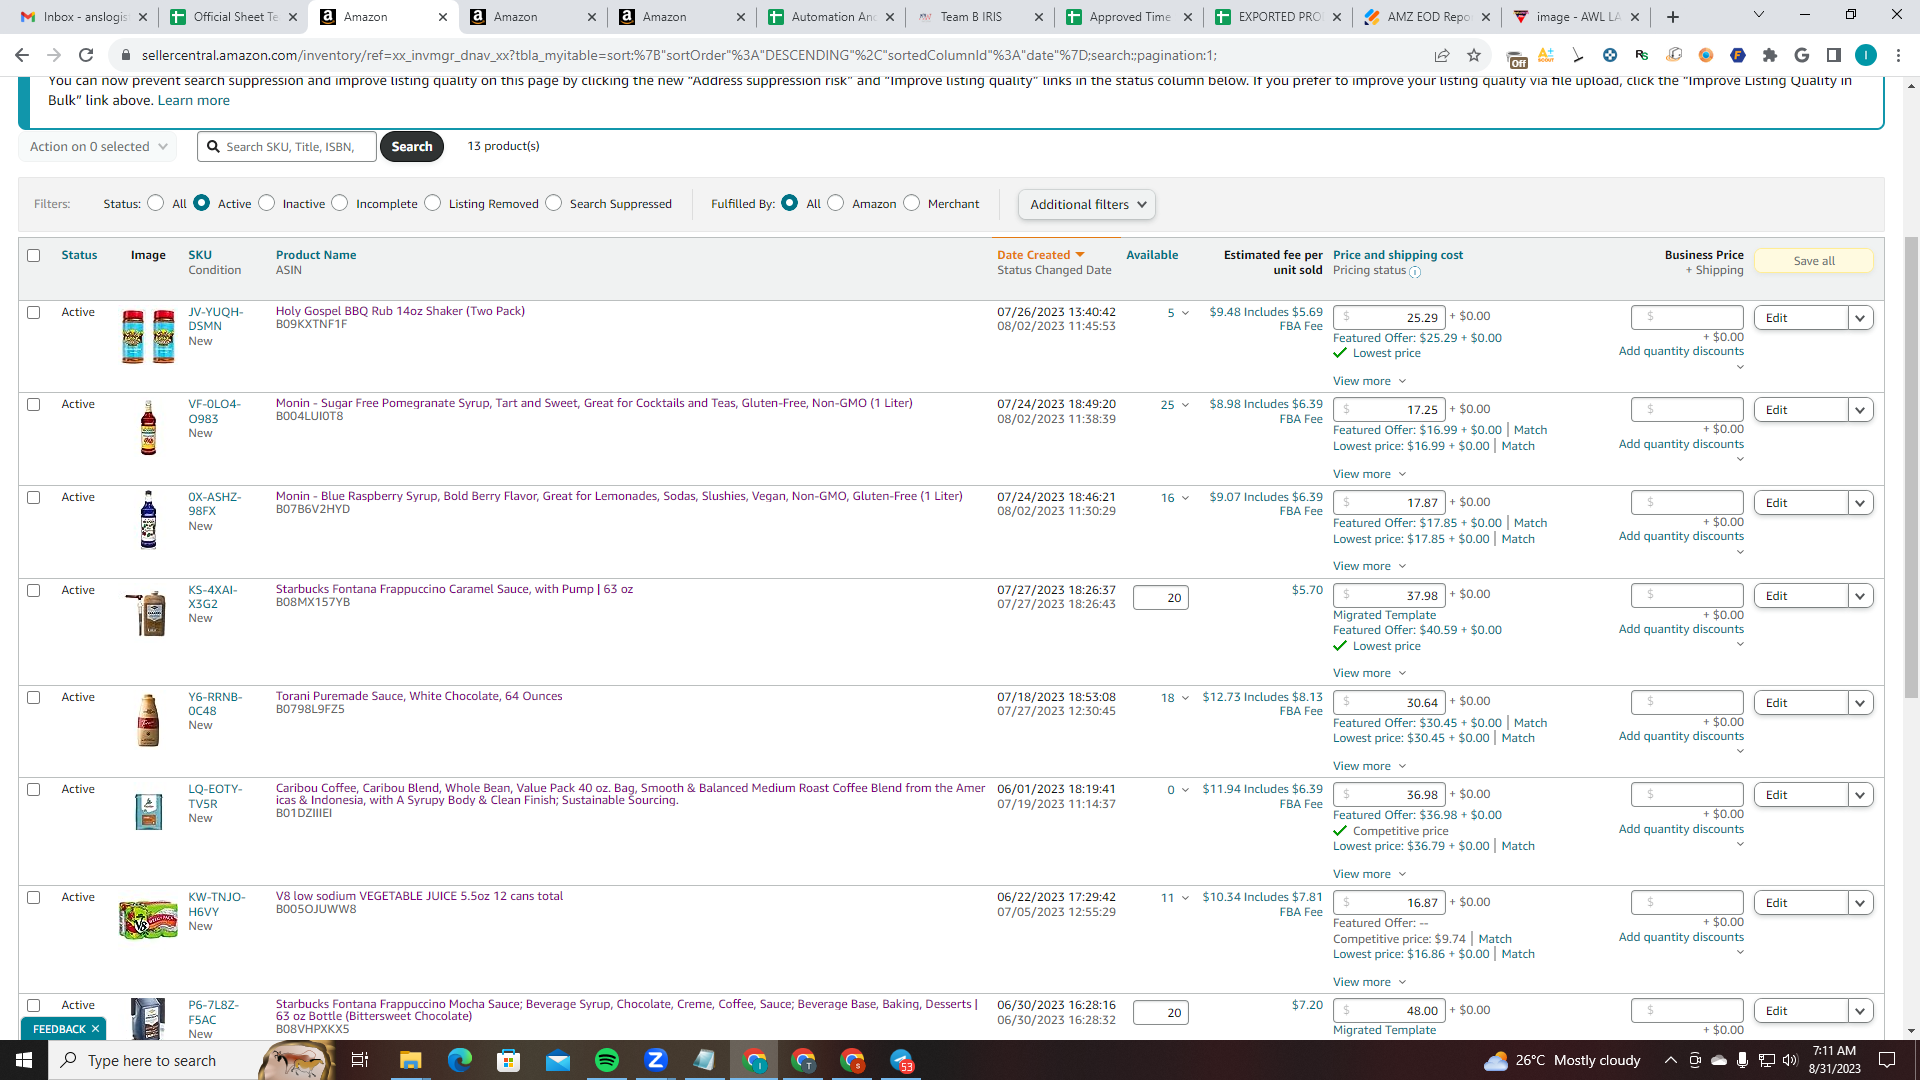This screenshot has width=1920, height=1080.
Task: Open Microsoft Store from the taskbar
Action: pyautogui.click(x=509, y=1060)
